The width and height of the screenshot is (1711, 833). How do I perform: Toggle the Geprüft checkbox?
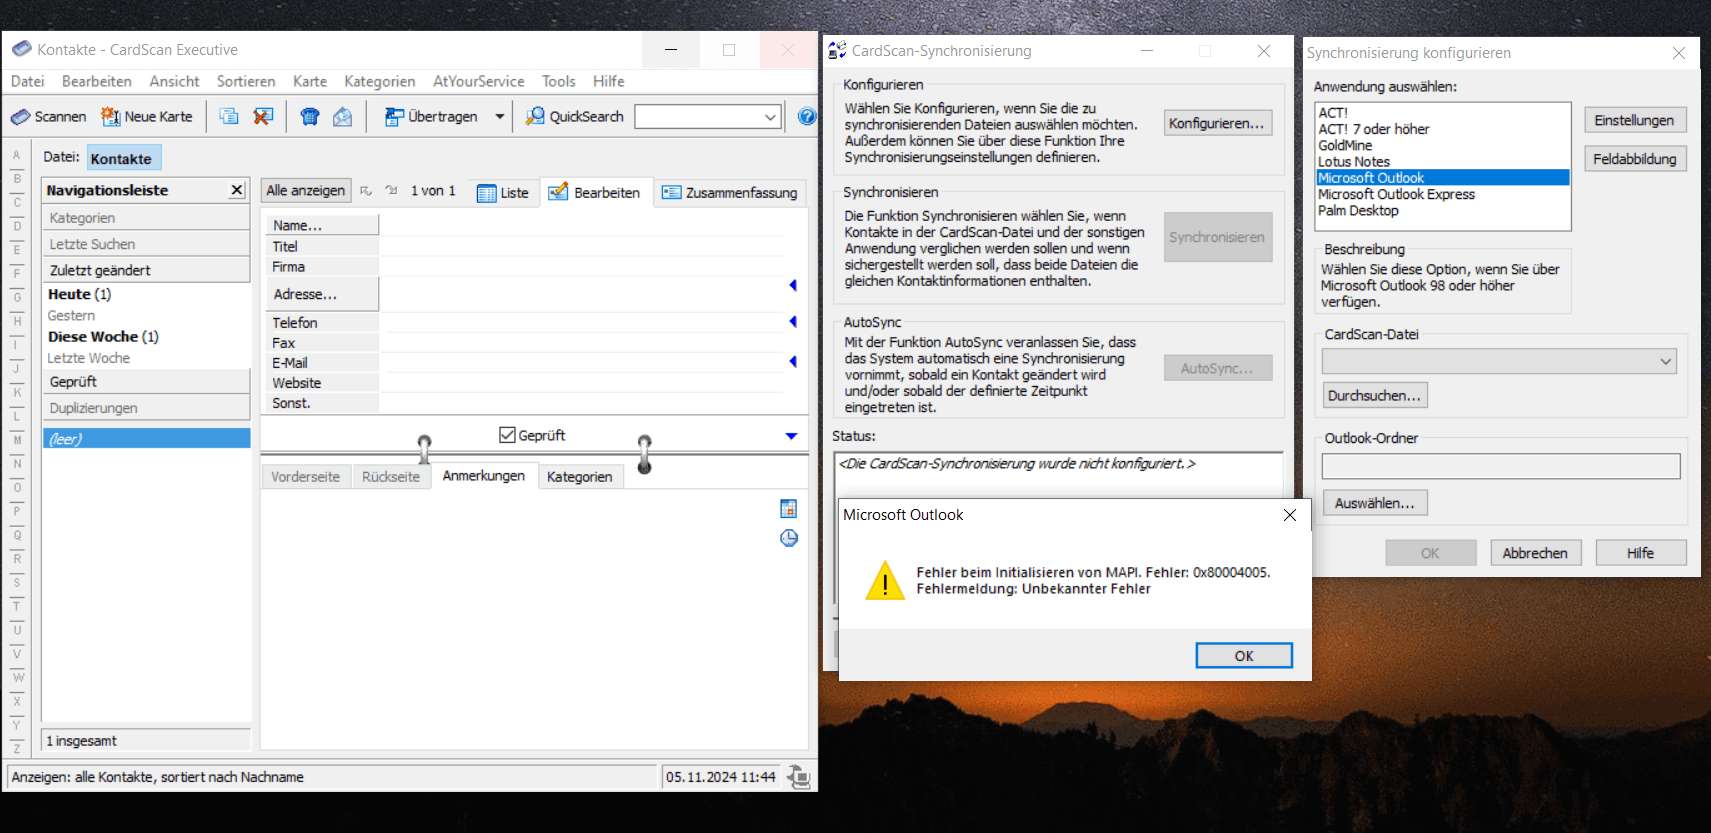pos(507,435)
